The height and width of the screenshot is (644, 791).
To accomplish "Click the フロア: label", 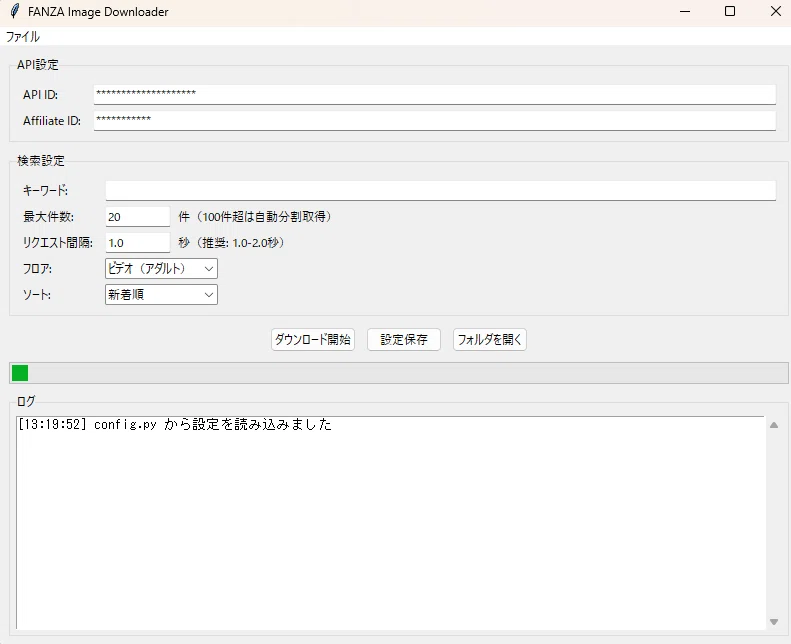I will 37,269.
